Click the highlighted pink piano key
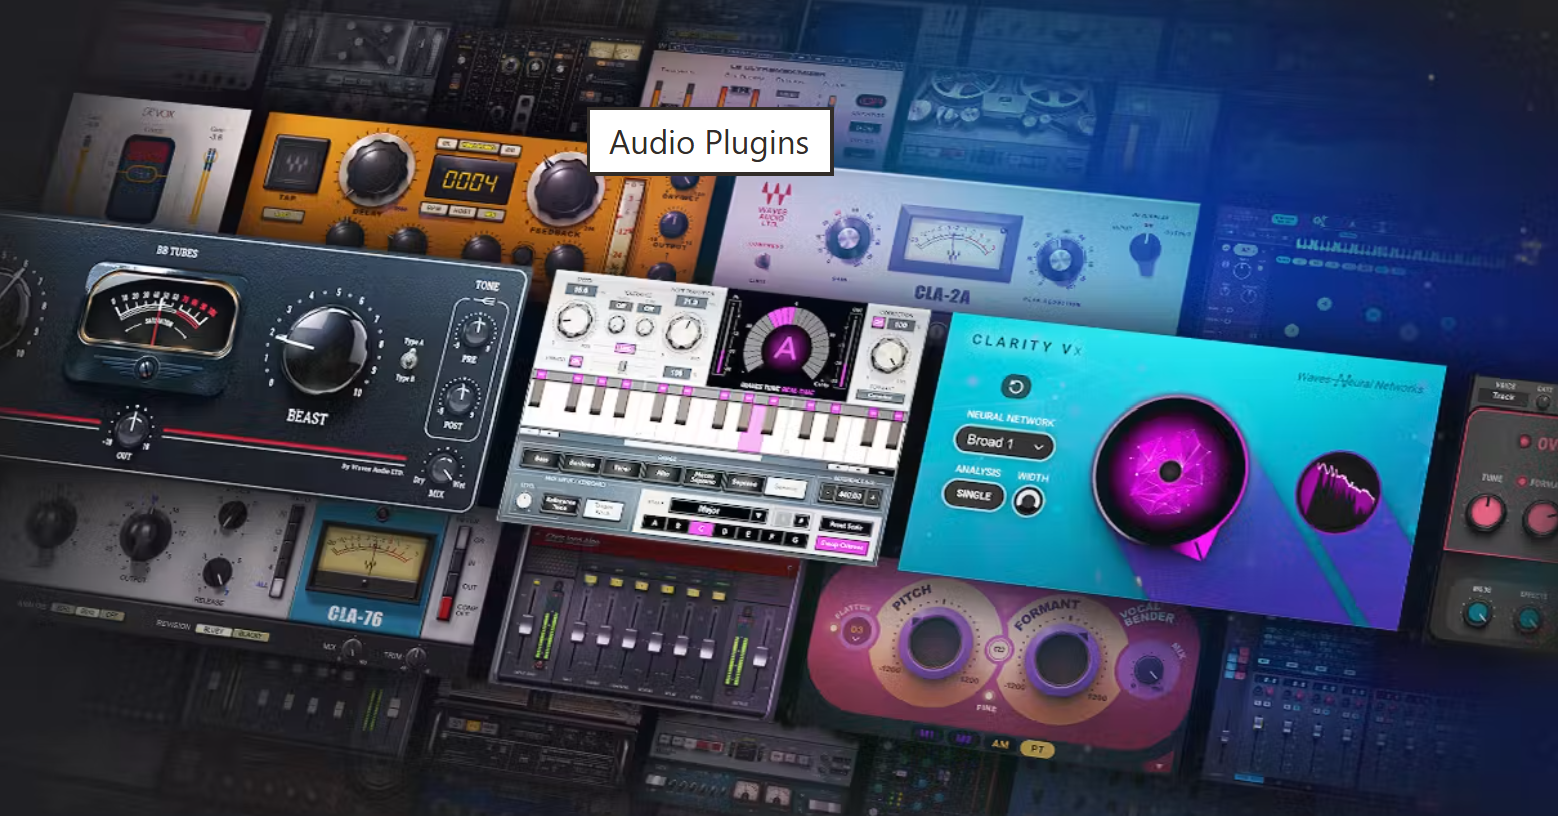This screenshot has height=816, width=1558. (751, 428)
